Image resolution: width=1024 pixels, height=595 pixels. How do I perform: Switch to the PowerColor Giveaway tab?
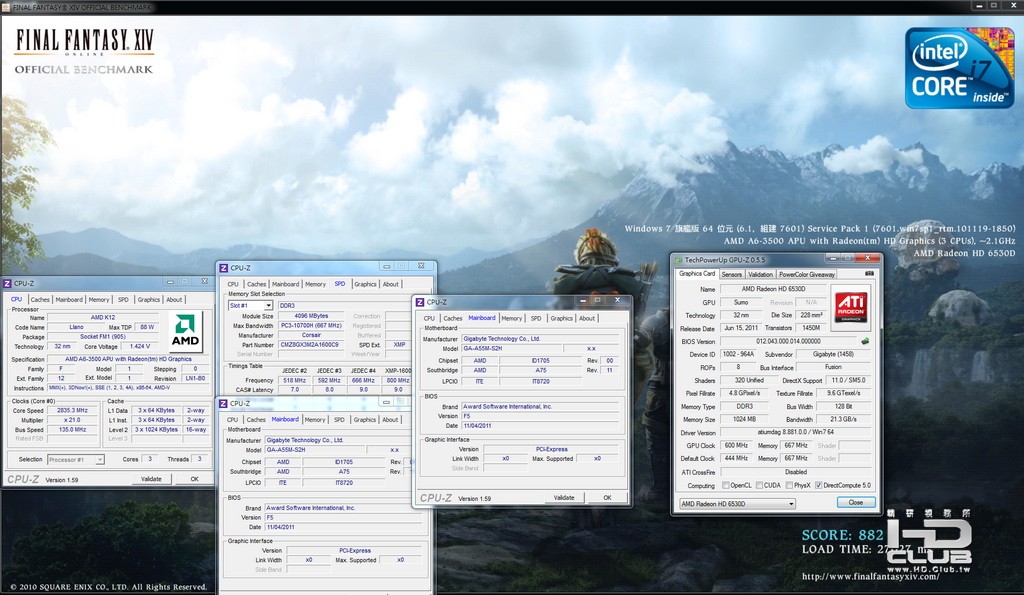[807, 274]
